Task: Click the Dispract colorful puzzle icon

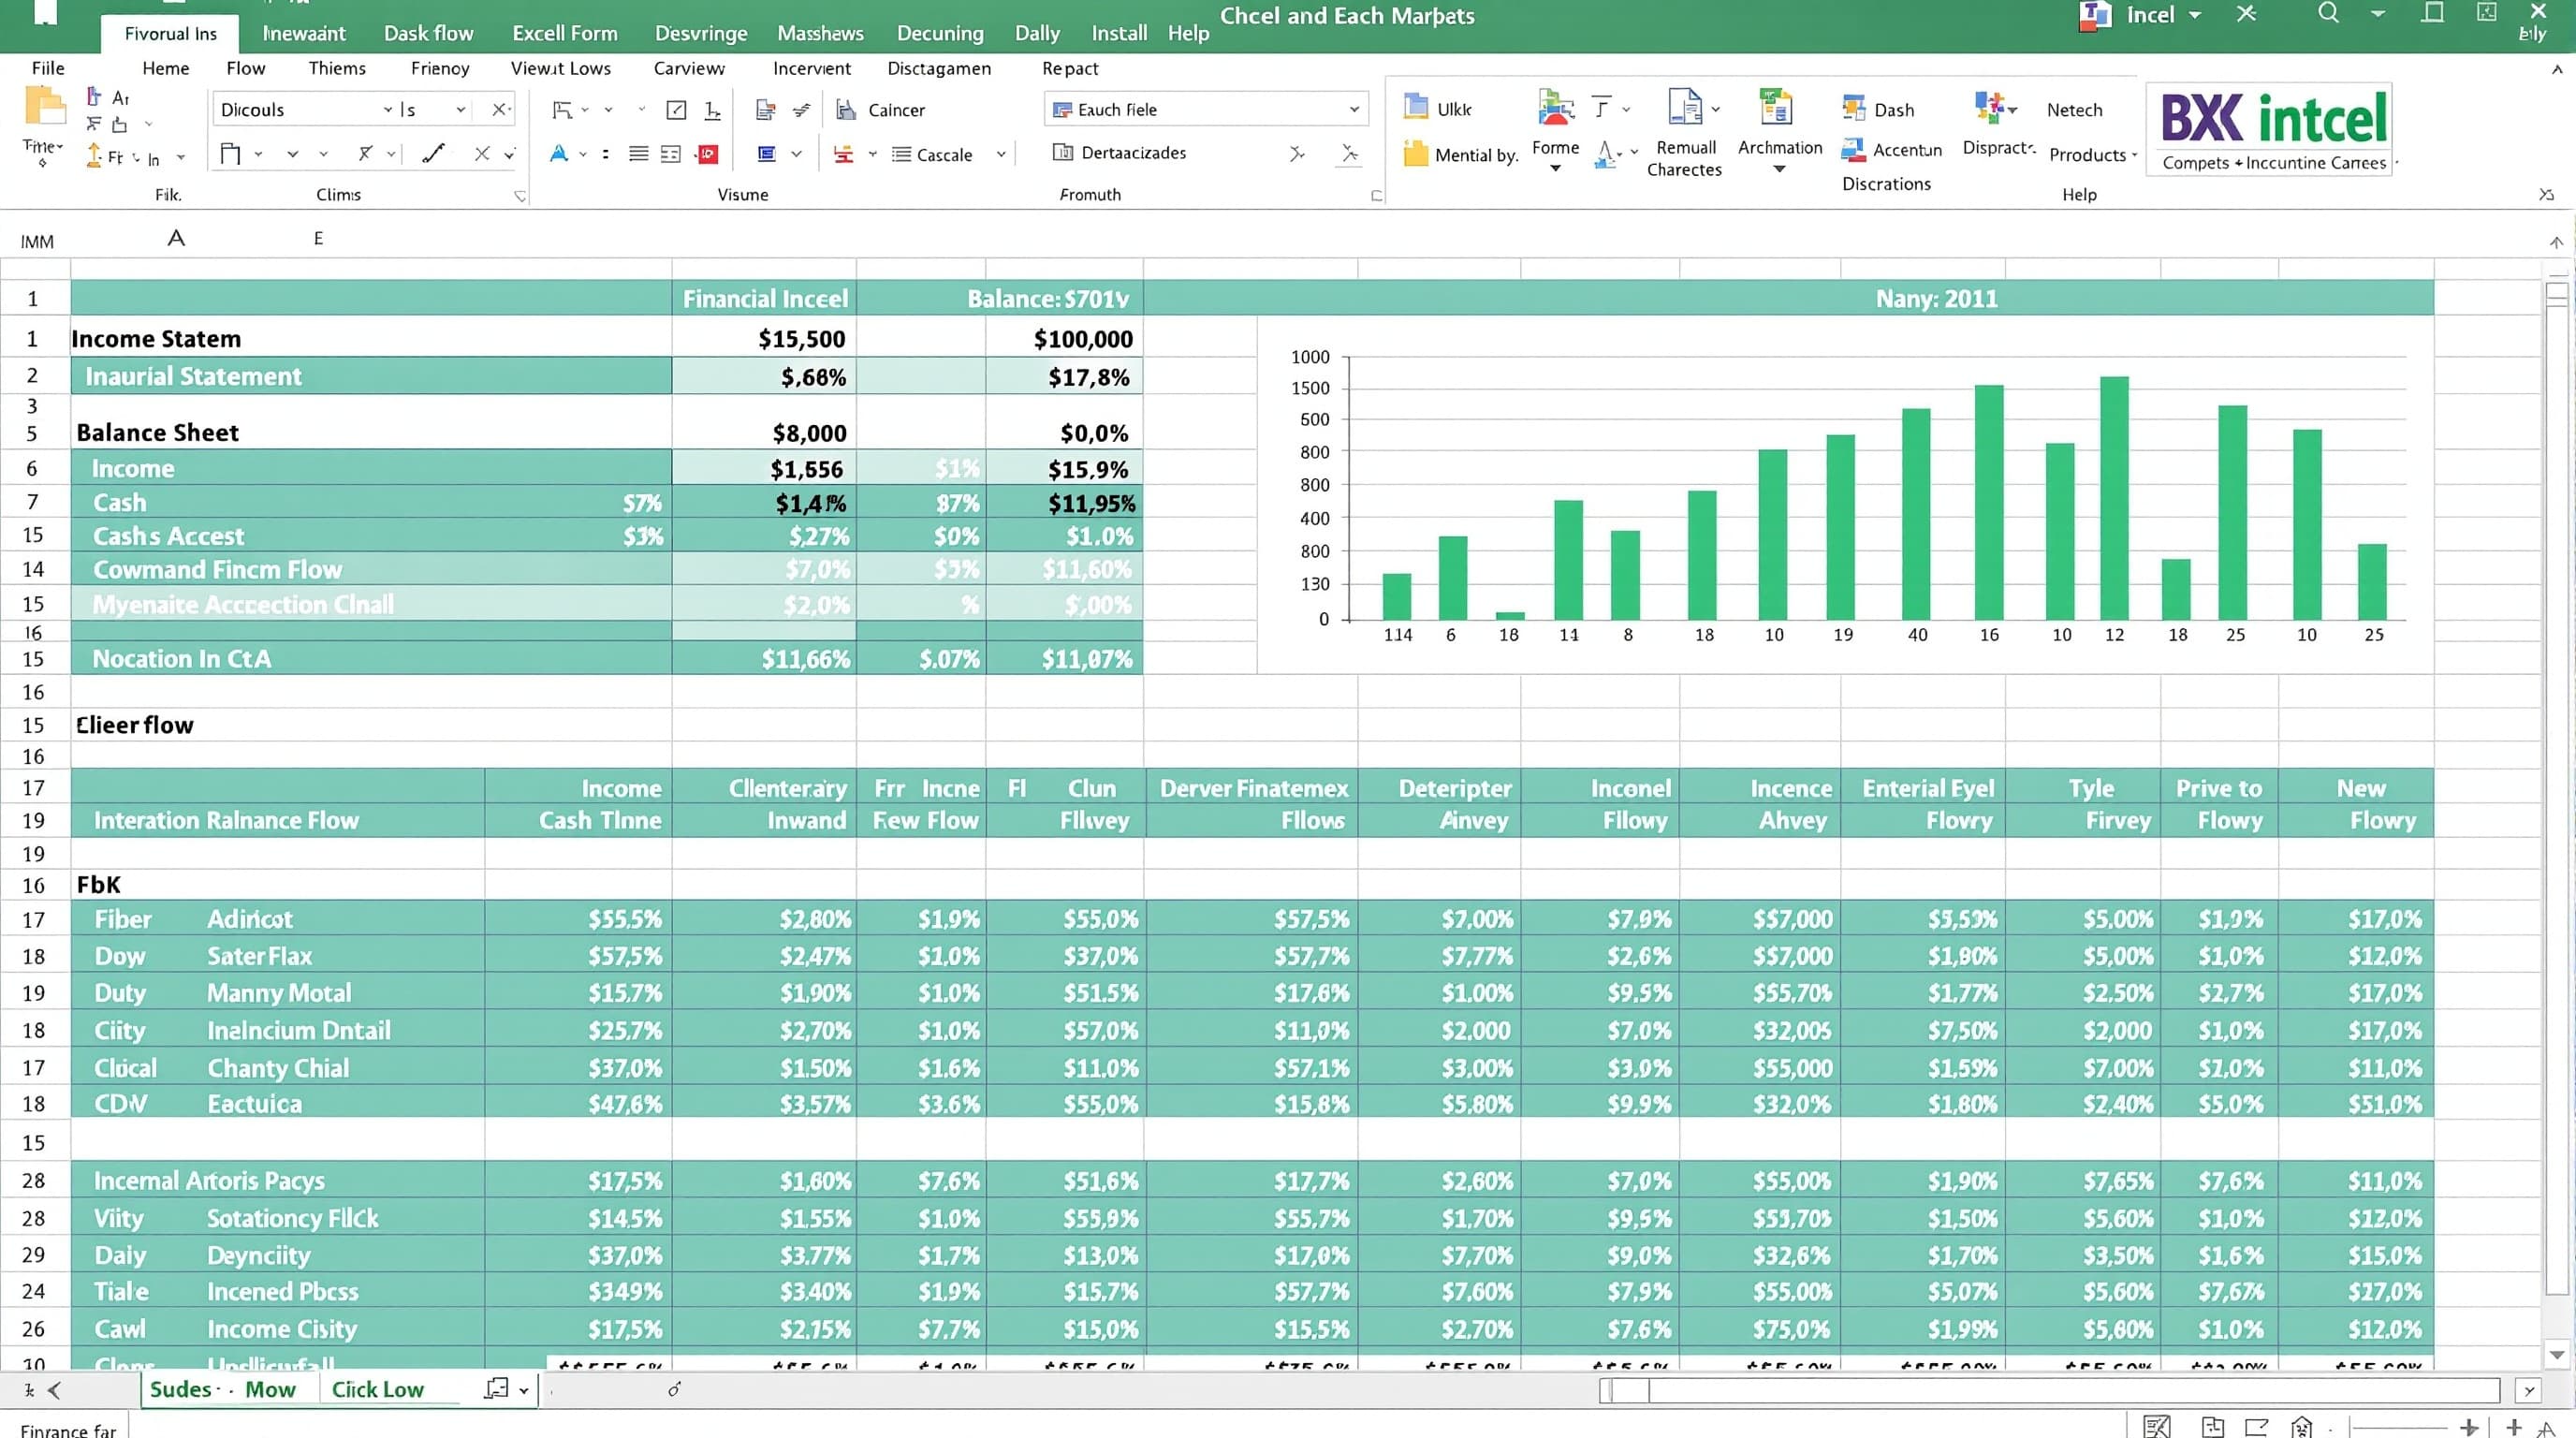Action: (1989, 106)
